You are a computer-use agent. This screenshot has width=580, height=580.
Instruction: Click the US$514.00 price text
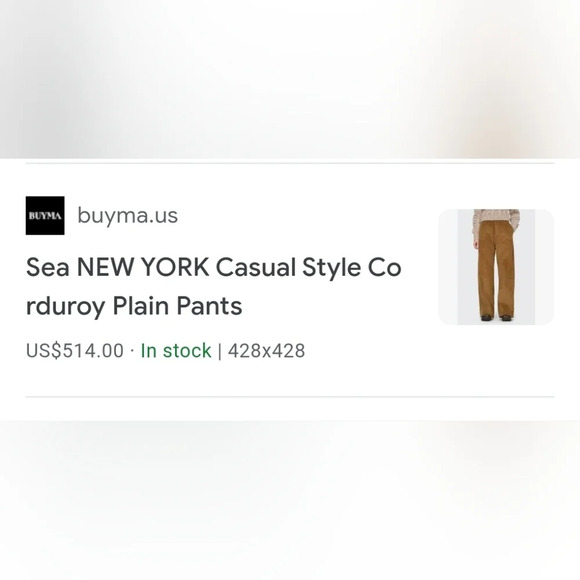tap(75, 350)
